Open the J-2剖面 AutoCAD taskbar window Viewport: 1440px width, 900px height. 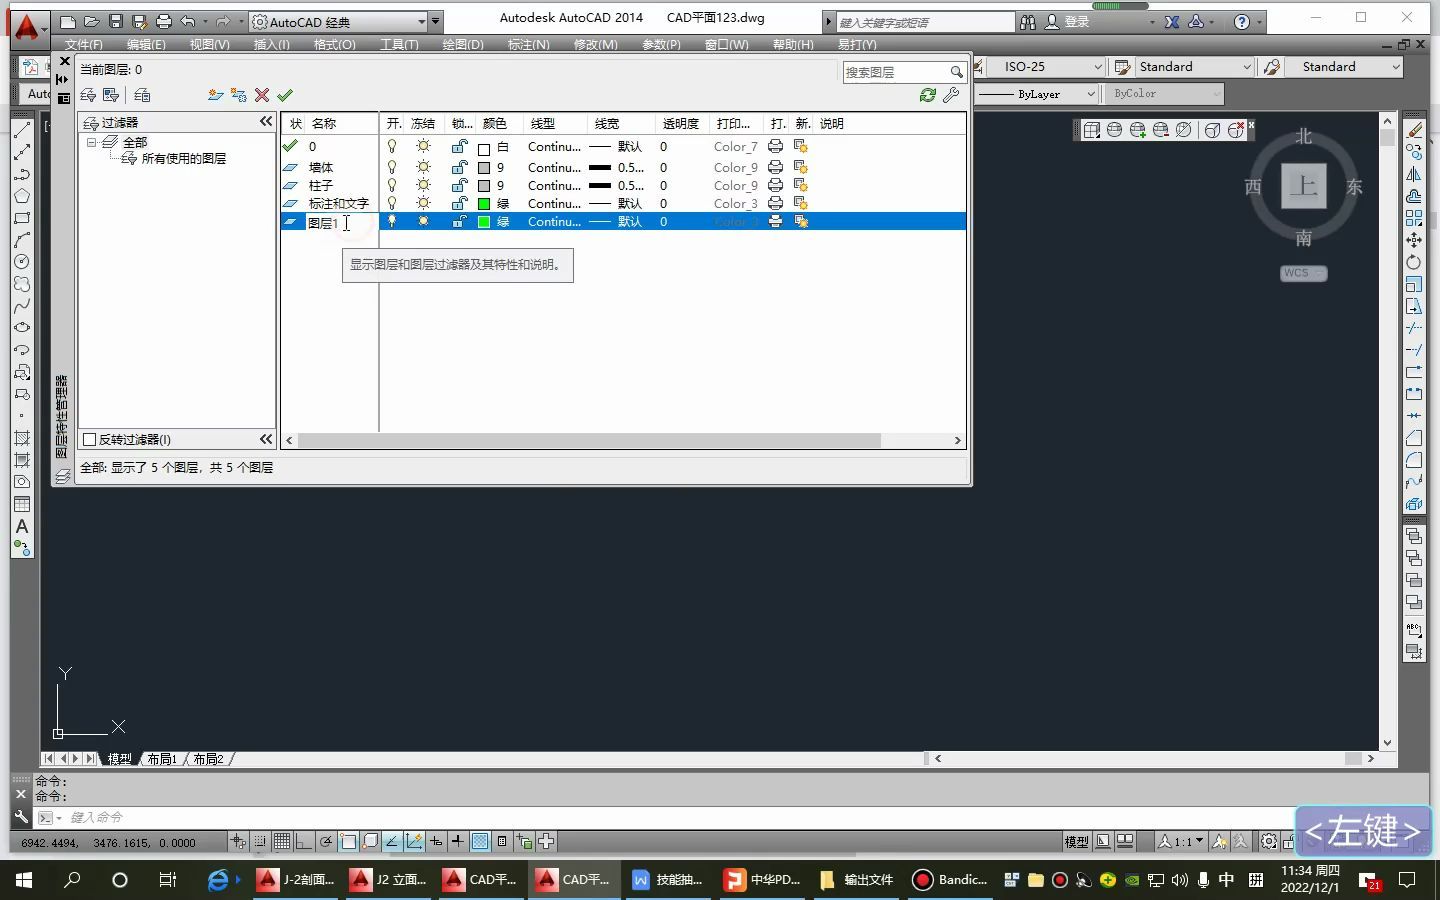(297, 880)
